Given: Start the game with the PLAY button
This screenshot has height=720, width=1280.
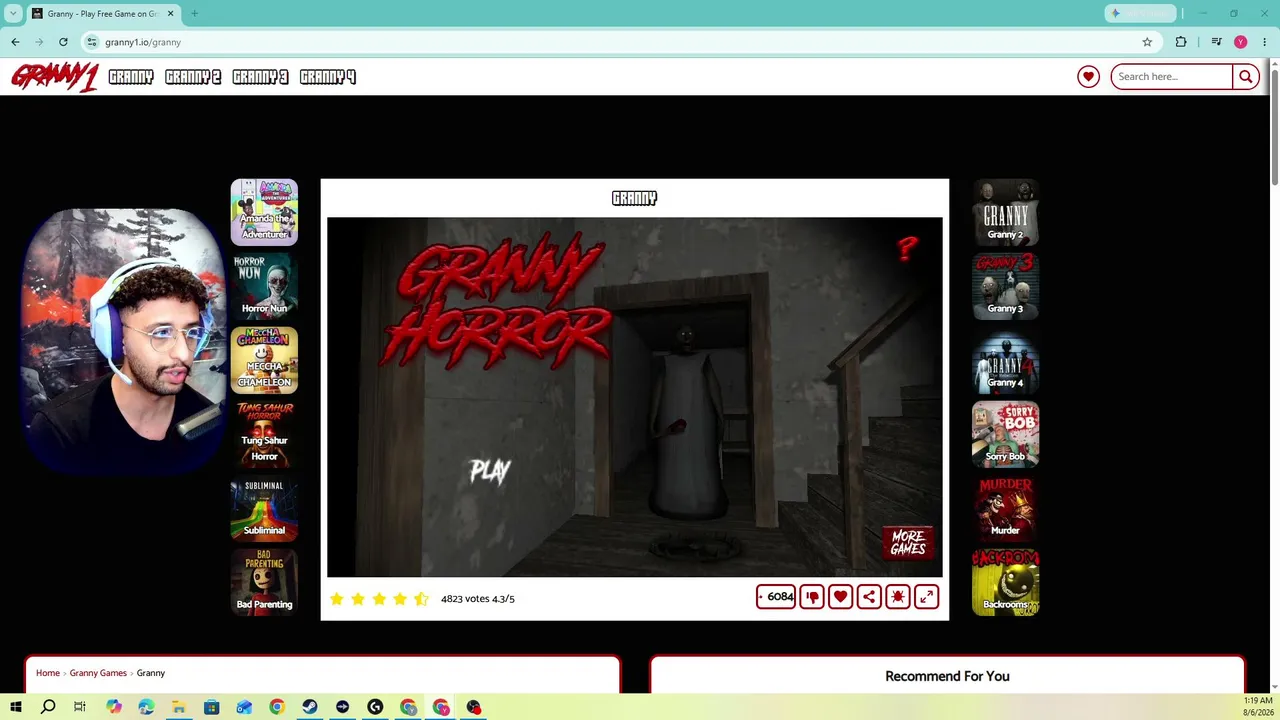Looking at the screenshot, I should pyautogui.click(x=490, y=470).
